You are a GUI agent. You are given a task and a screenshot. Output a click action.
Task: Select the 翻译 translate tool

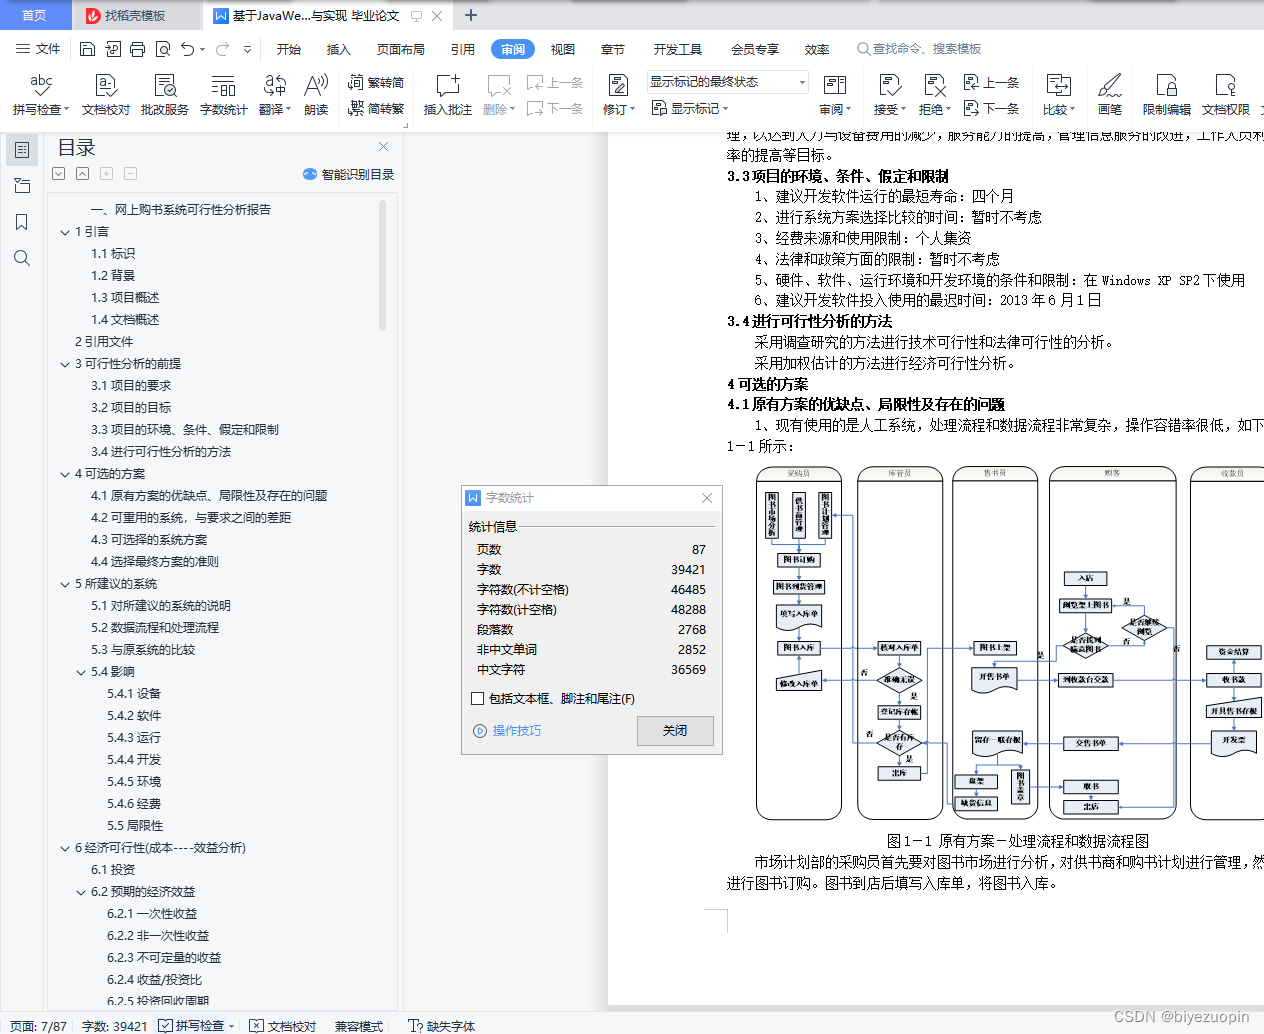pos(272,95)
